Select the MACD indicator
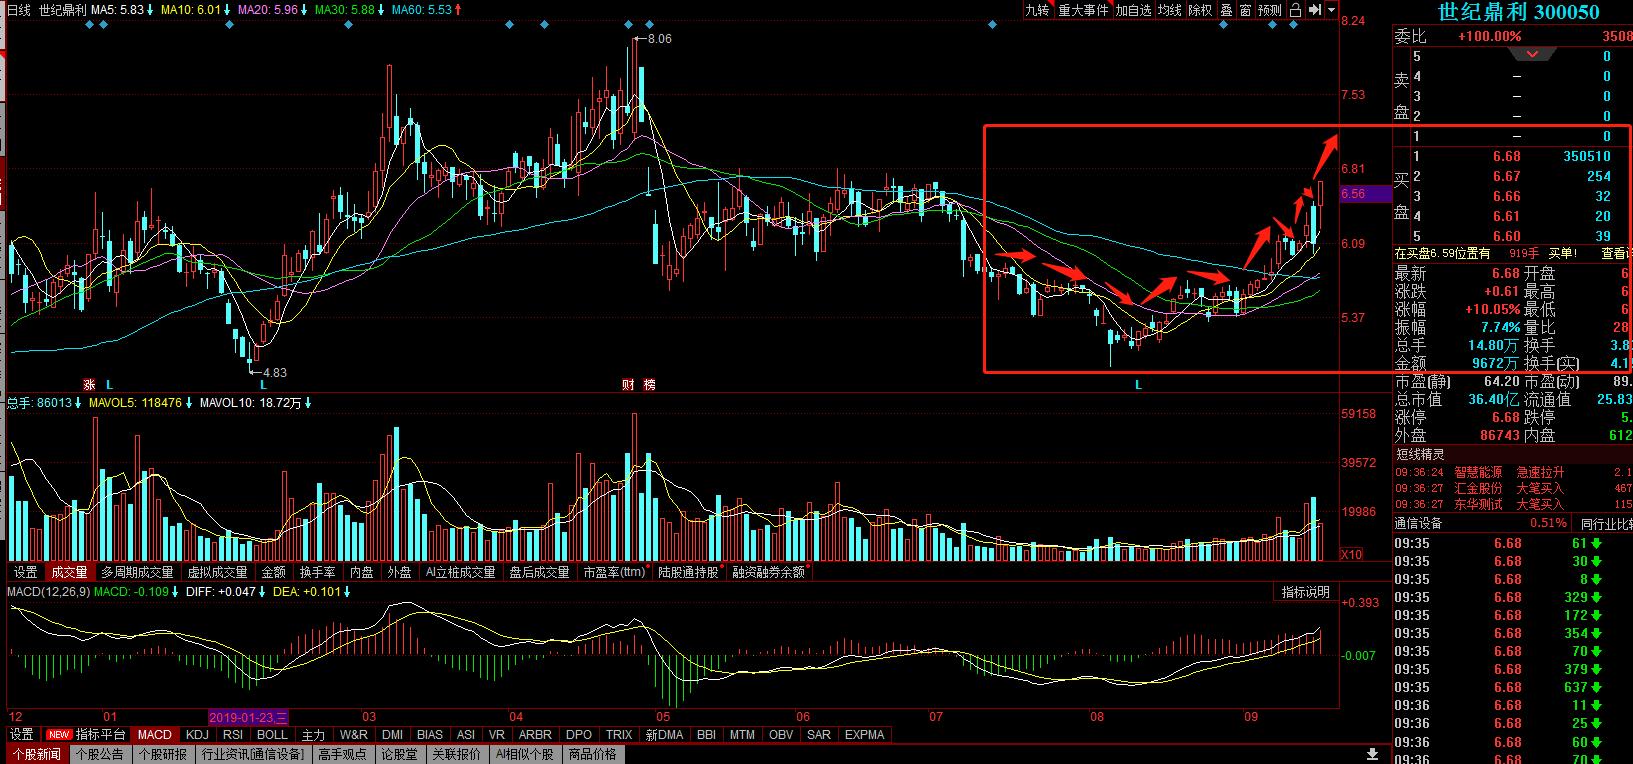Screen dimensions: 1633x764 [155, 735]
